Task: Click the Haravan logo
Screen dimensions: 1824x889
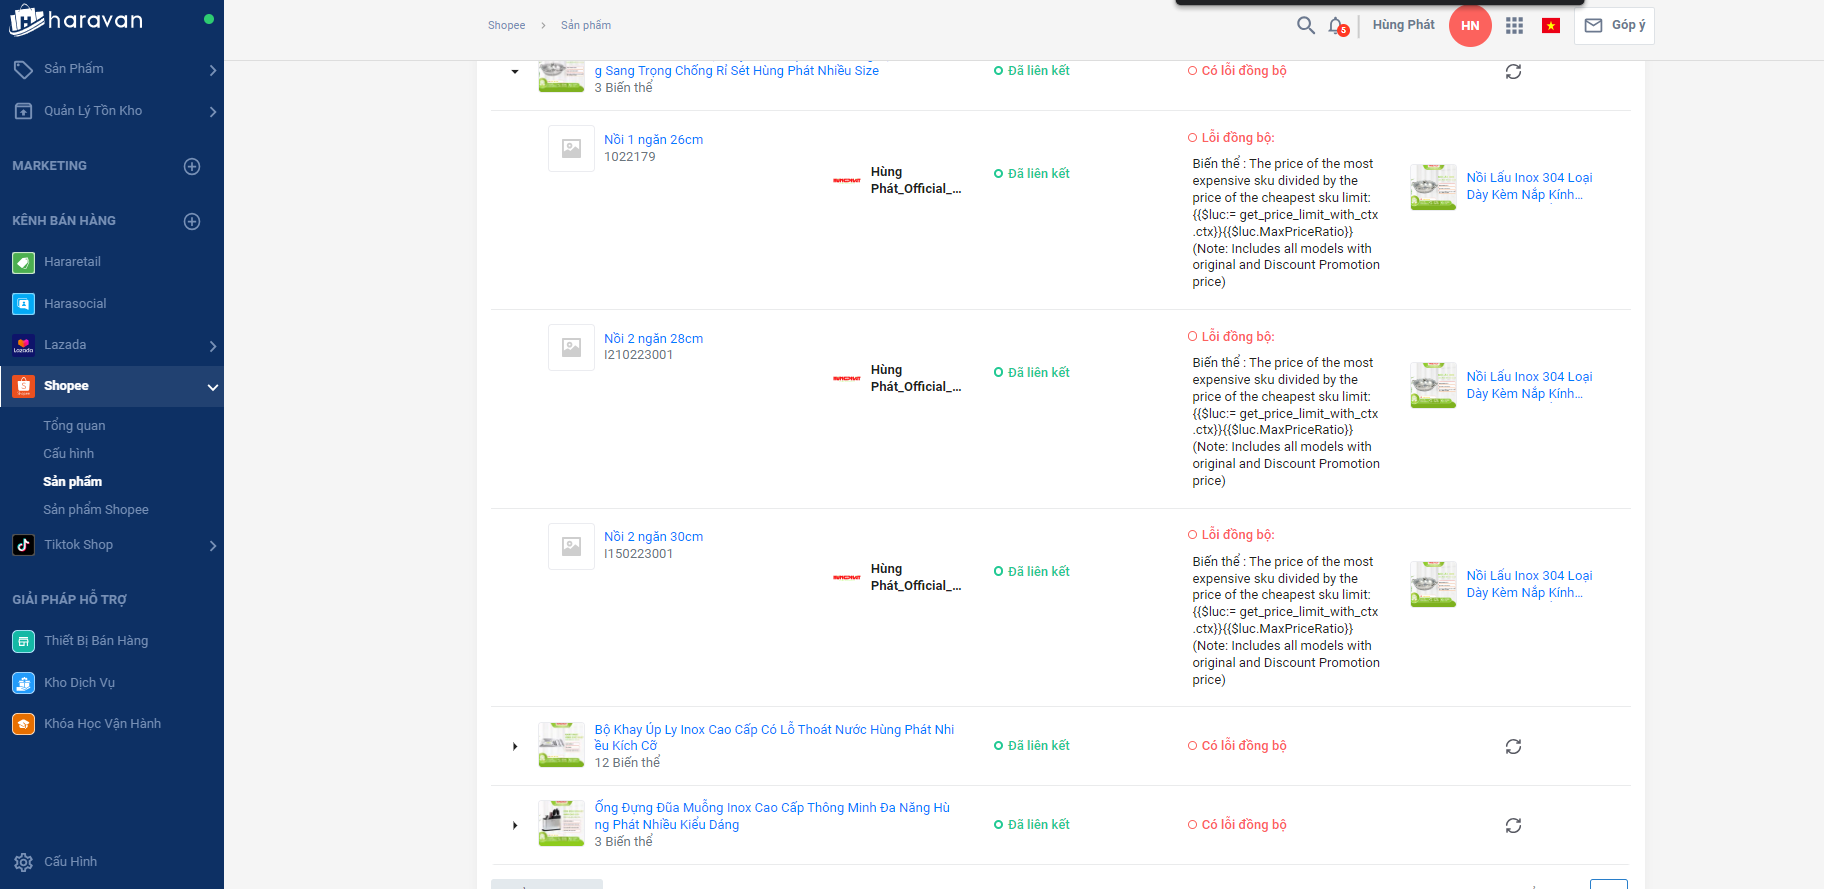Action: (76, 20)
